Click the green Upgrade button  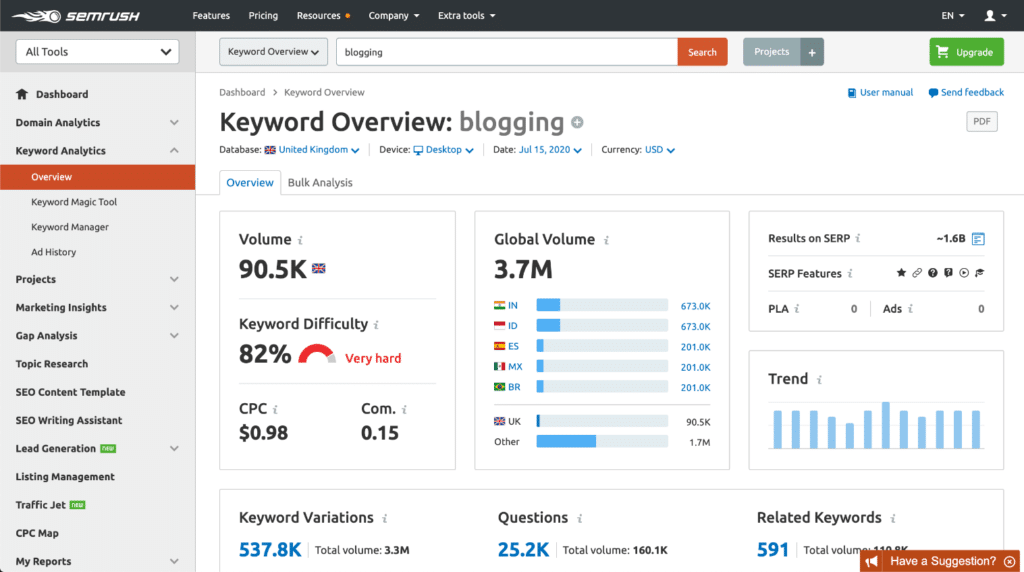point(966,52)
